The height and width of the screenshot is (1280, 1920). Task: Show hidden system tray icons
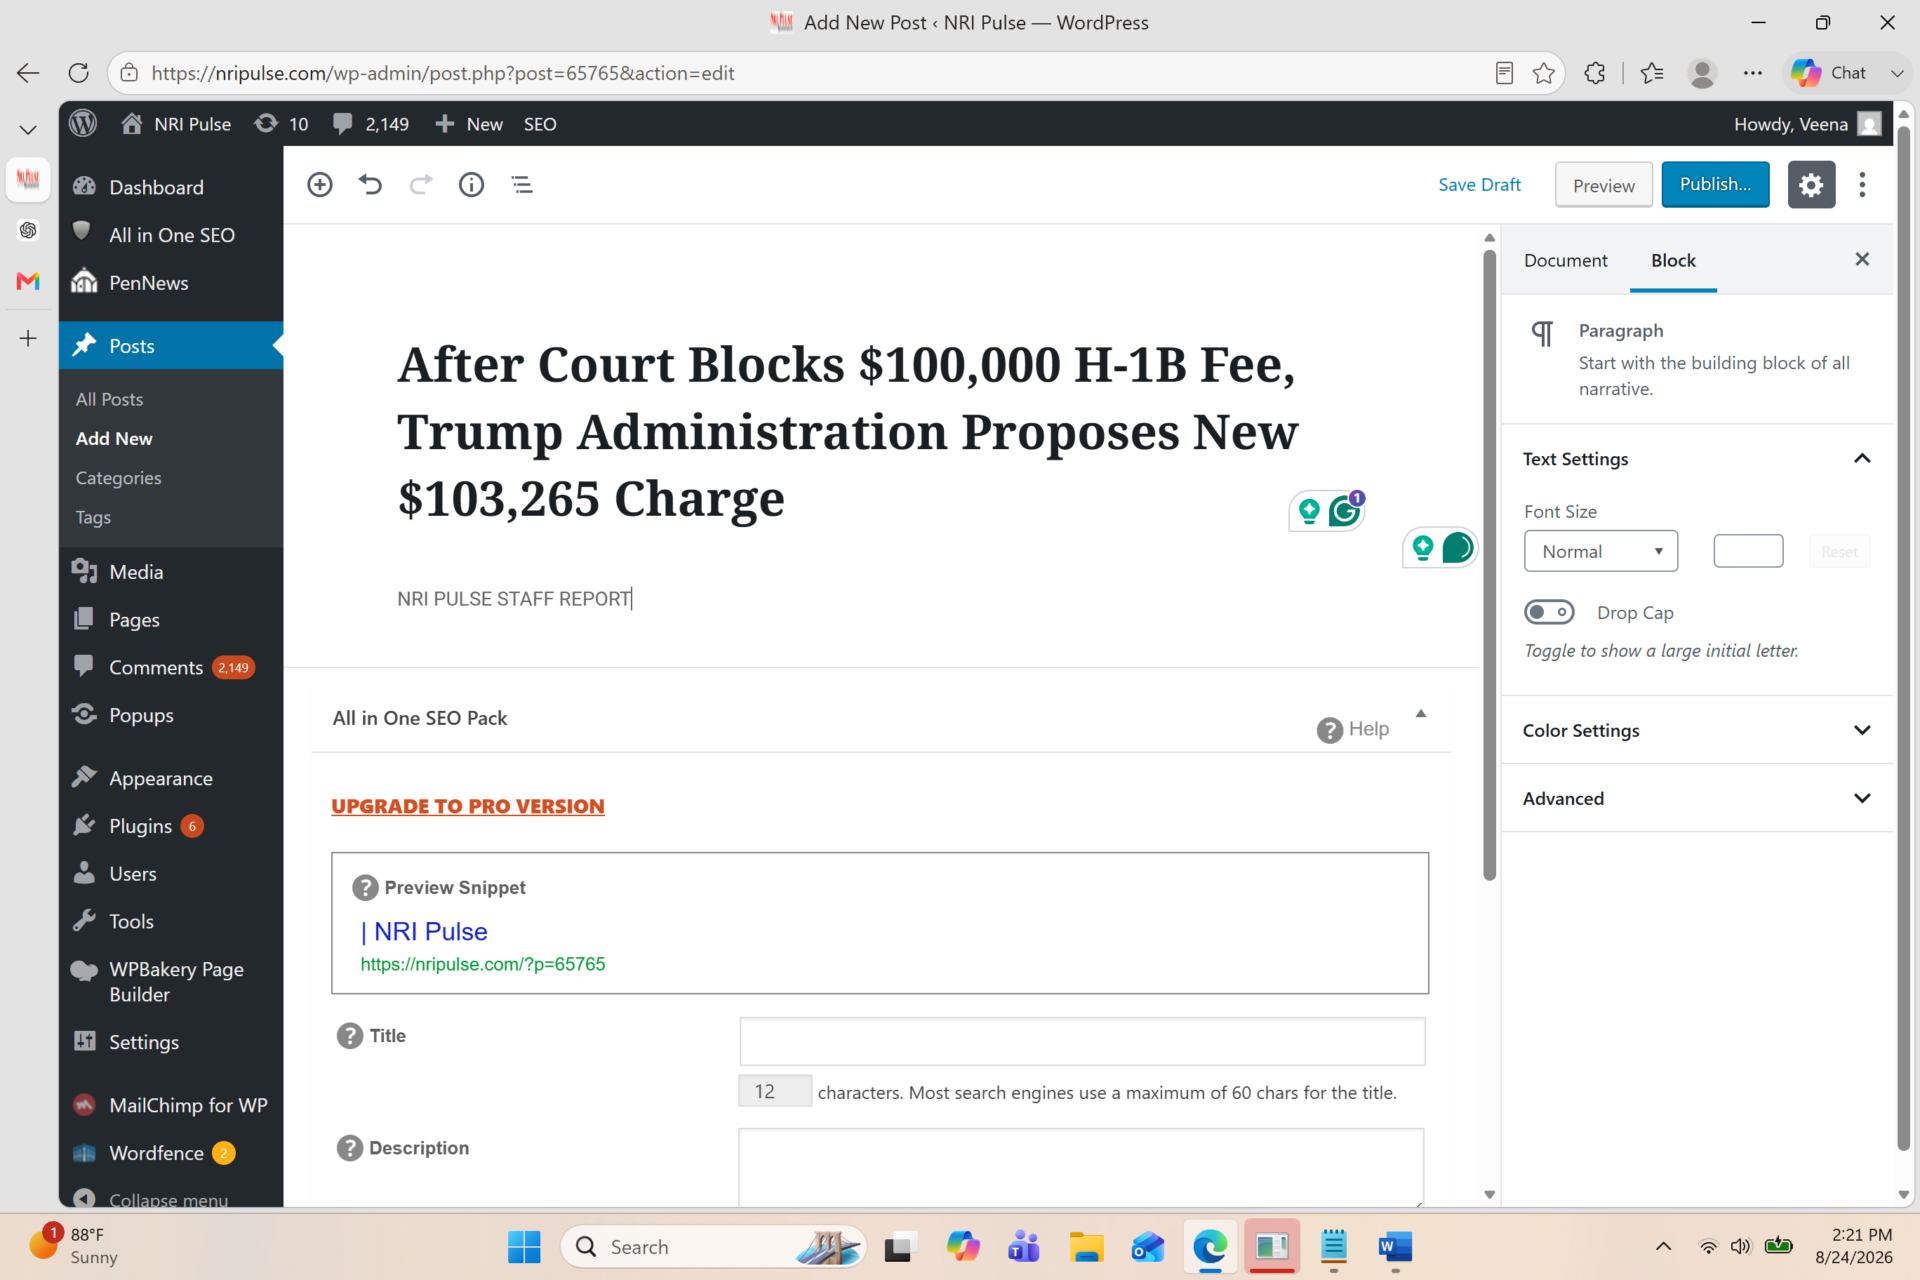pos(1663,1247)
